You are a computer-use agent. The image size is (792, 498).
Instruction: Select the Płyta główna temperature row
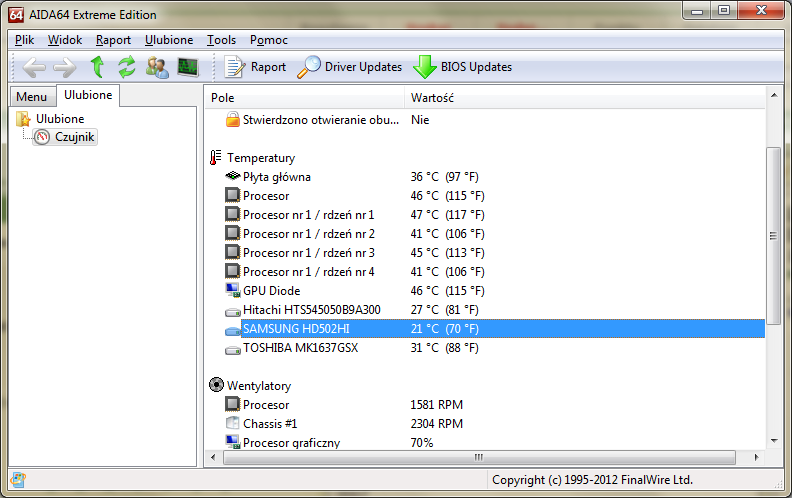[485, 177]
